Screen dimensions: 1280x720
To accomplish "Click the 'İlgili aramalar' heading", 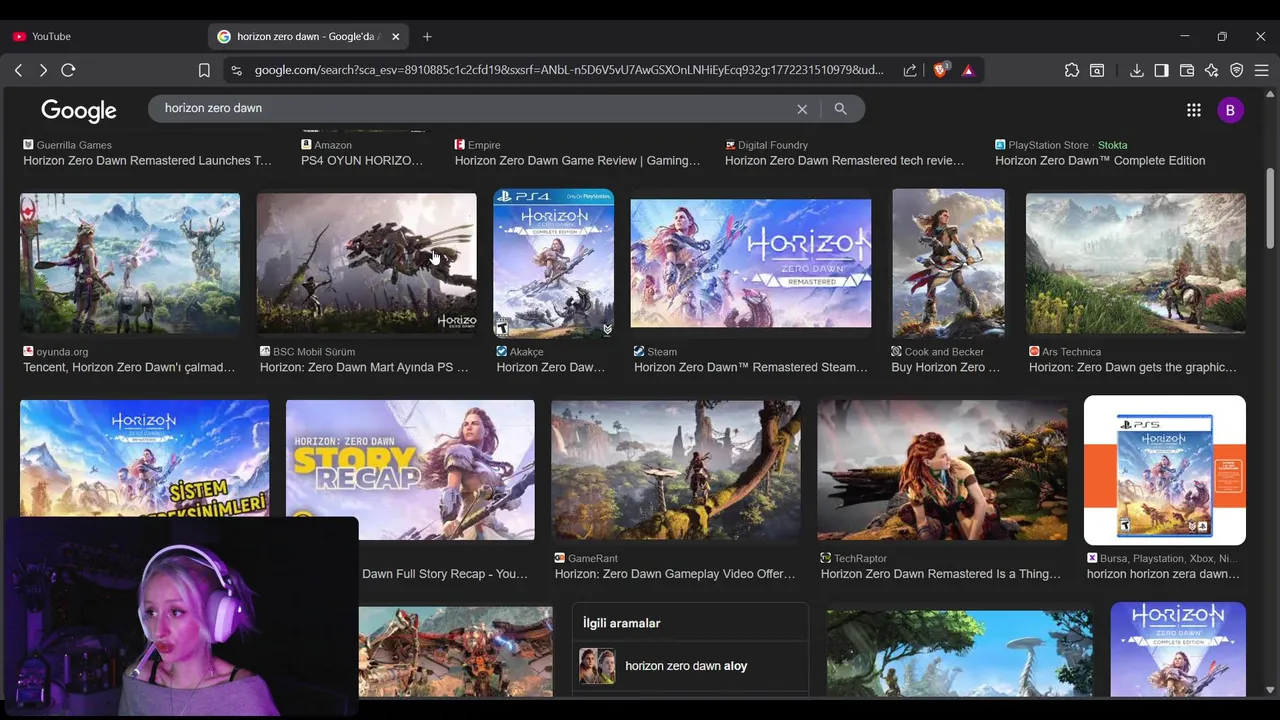I will coord(621,623).
